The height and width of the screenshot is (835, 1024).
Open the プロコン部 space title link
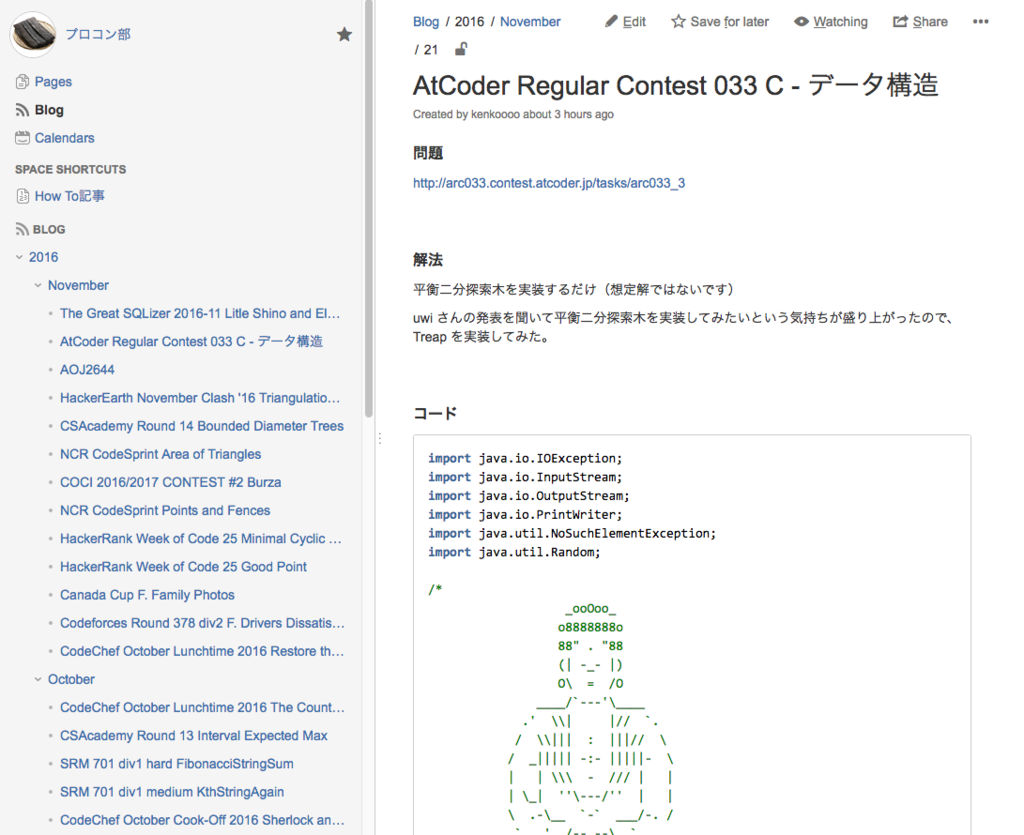(x=98, y=34)
